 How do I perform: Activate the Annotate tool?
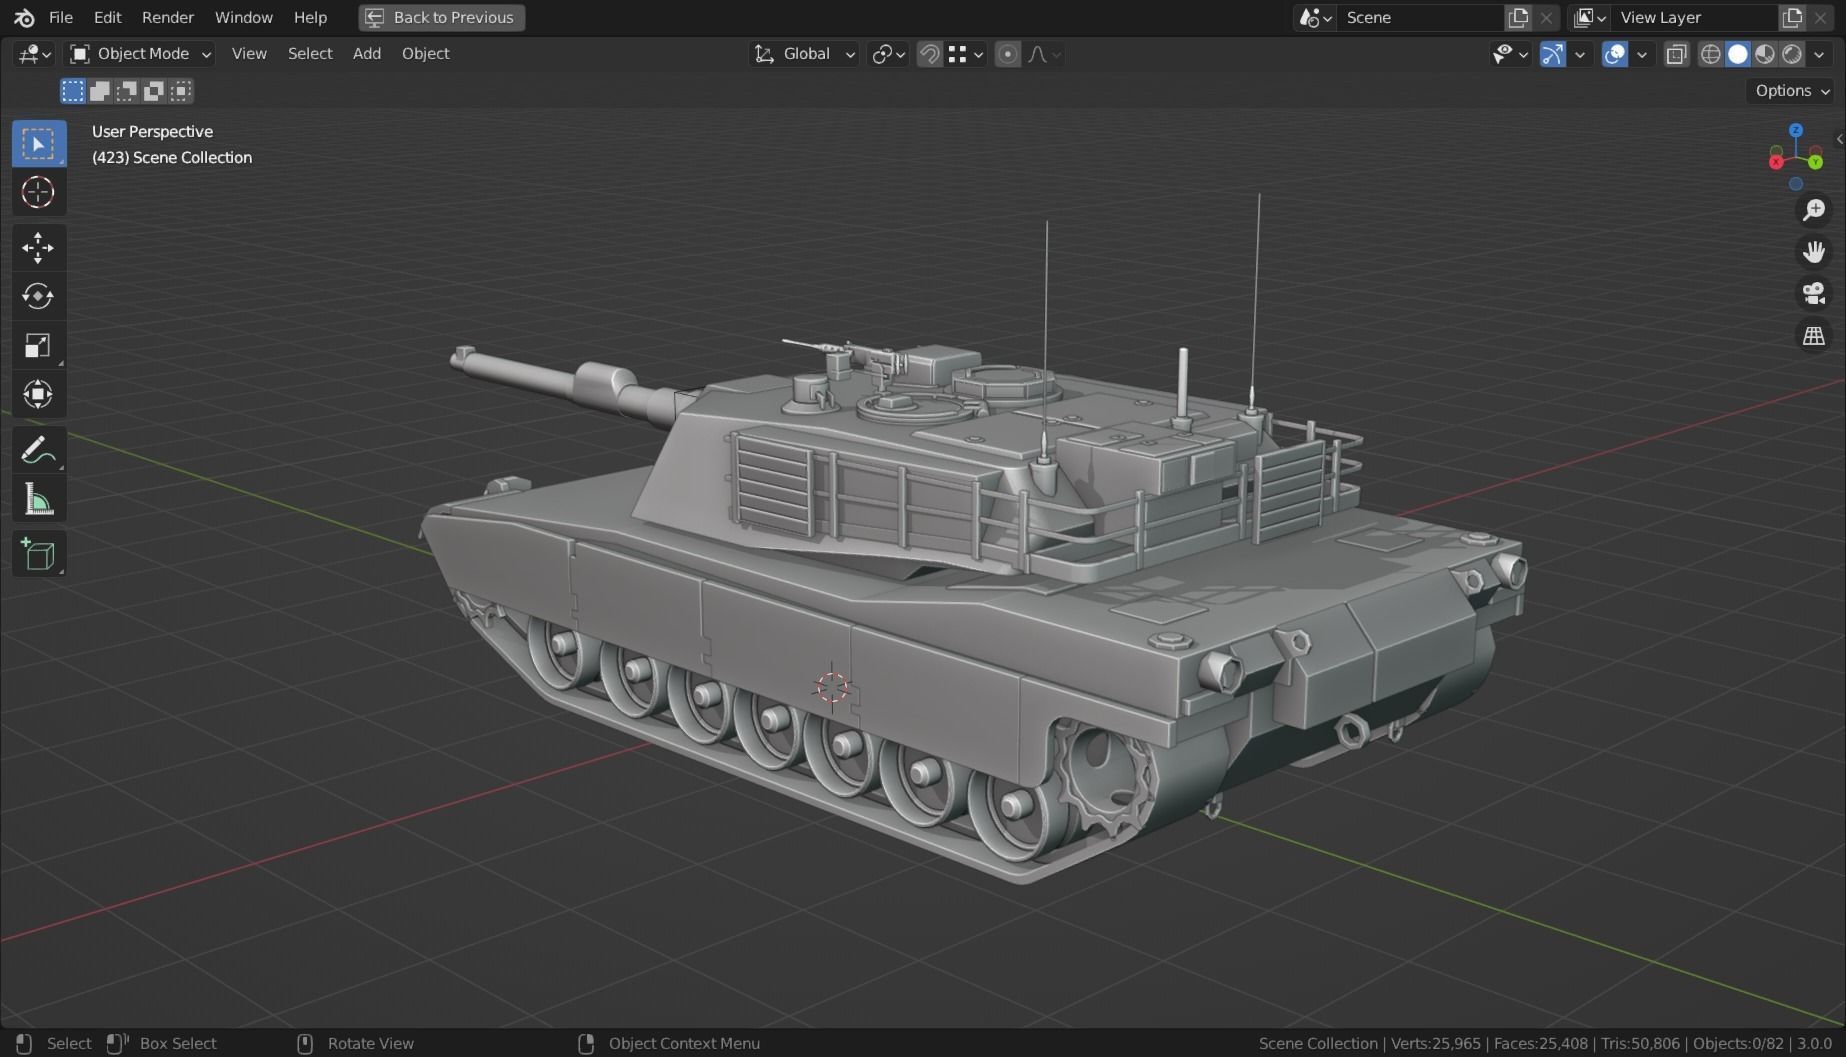pos(38,451)
